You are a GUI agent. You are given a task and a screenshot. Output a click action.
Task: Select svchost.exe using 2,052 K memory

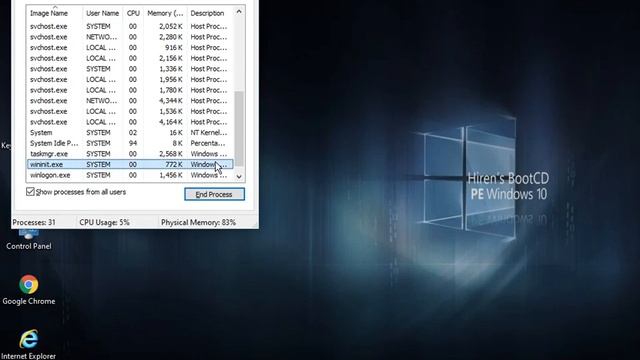click(130, 26)
